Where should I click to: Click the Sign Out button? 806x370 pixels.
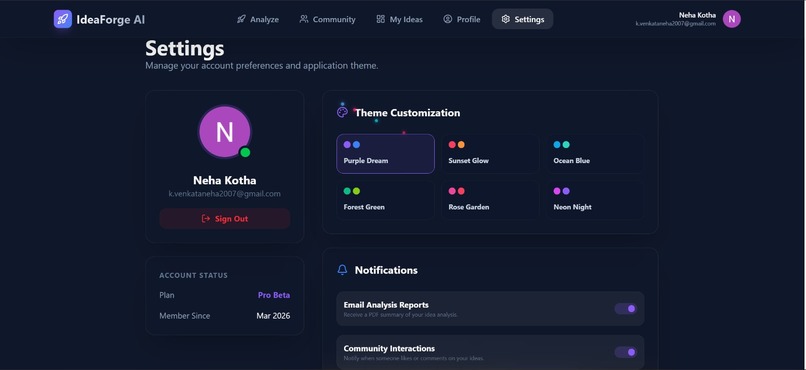pyautogui.click(x=225, y=218)
